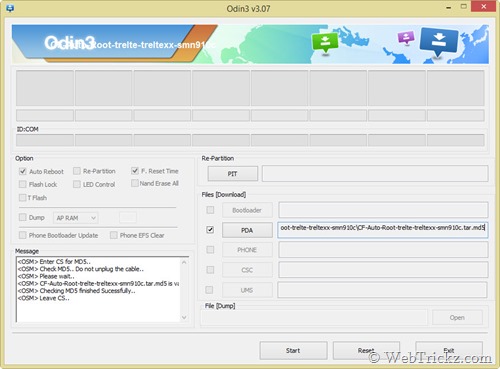Enable the Flash Lock checkbox

click(x=23, y=184)
